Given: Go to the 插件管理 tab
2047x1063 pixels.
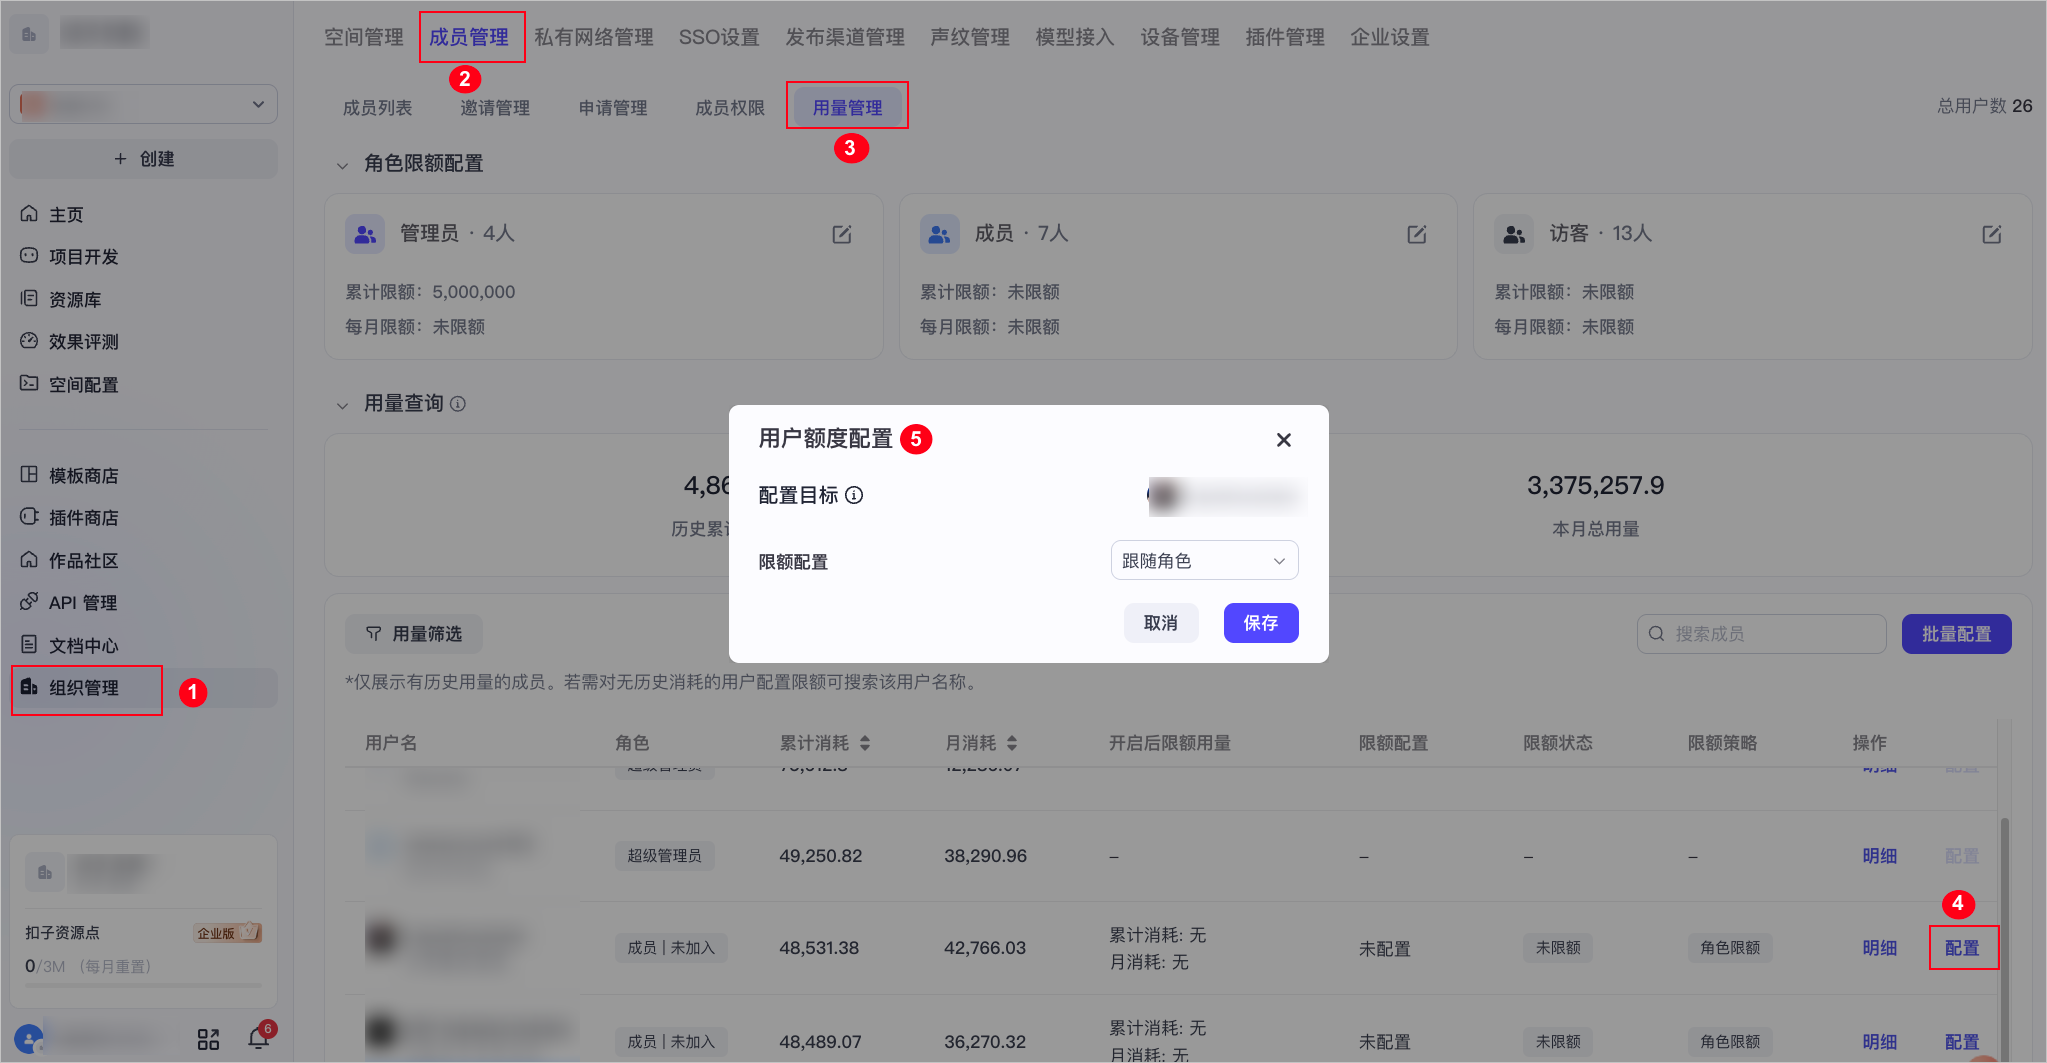Looking at the screenshot, I should tap(1285, 37).
